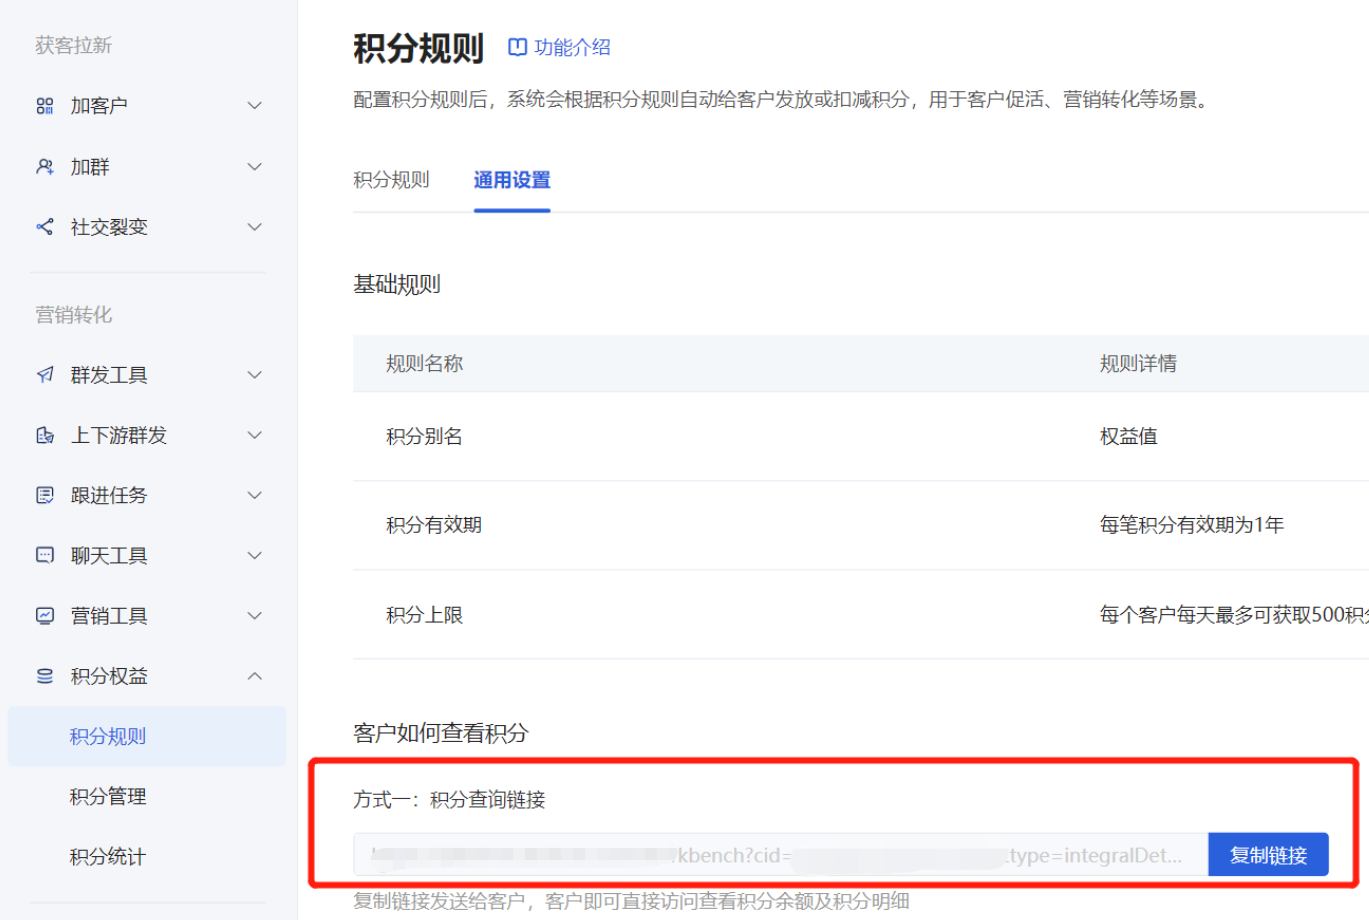Expand the 社交裂变 menu chevron
This screenshot has height=920, width=1369.
[x=255, y=227]
